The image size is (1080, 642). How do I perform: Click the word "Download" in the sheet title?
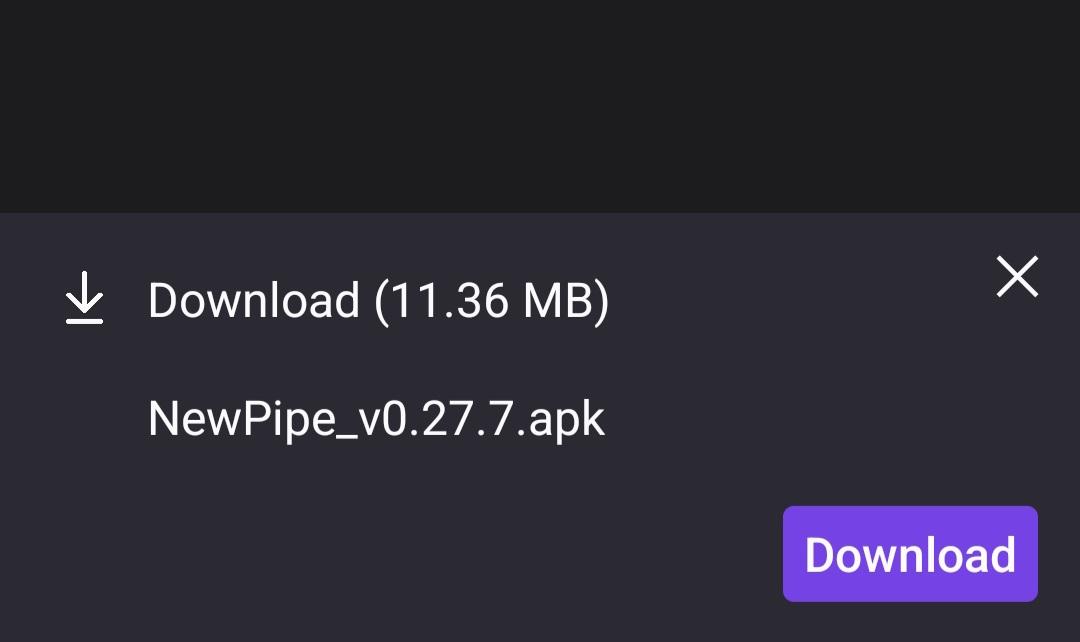point(254,300)
